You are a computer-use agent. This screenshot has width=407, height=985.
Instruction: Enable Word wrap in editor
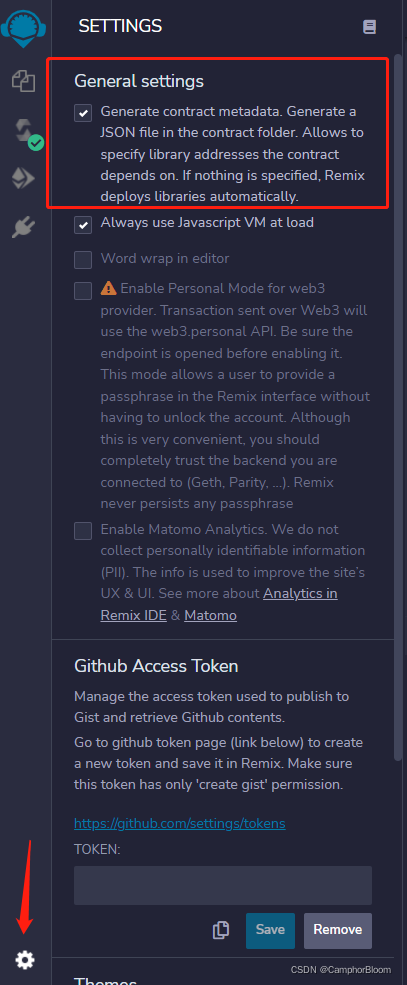click(x=83, y=259)
